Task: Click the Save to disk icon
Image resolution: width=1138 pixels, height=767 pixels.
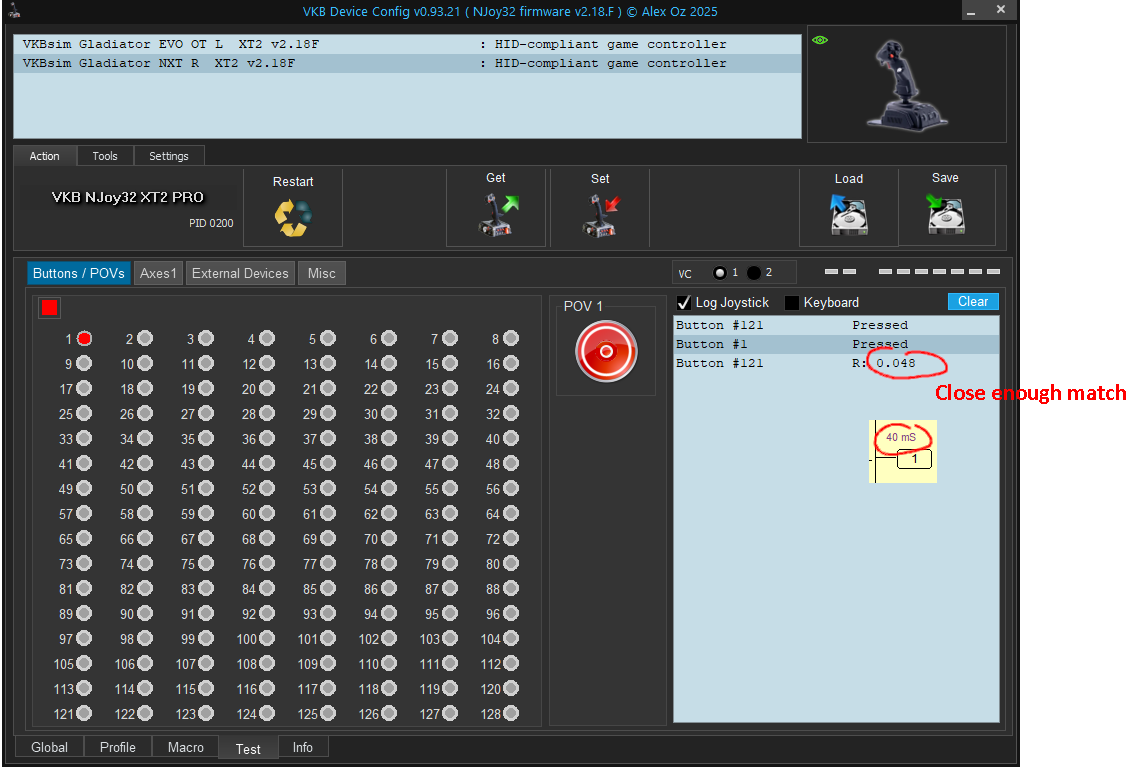Action: (x=946, y=214)
